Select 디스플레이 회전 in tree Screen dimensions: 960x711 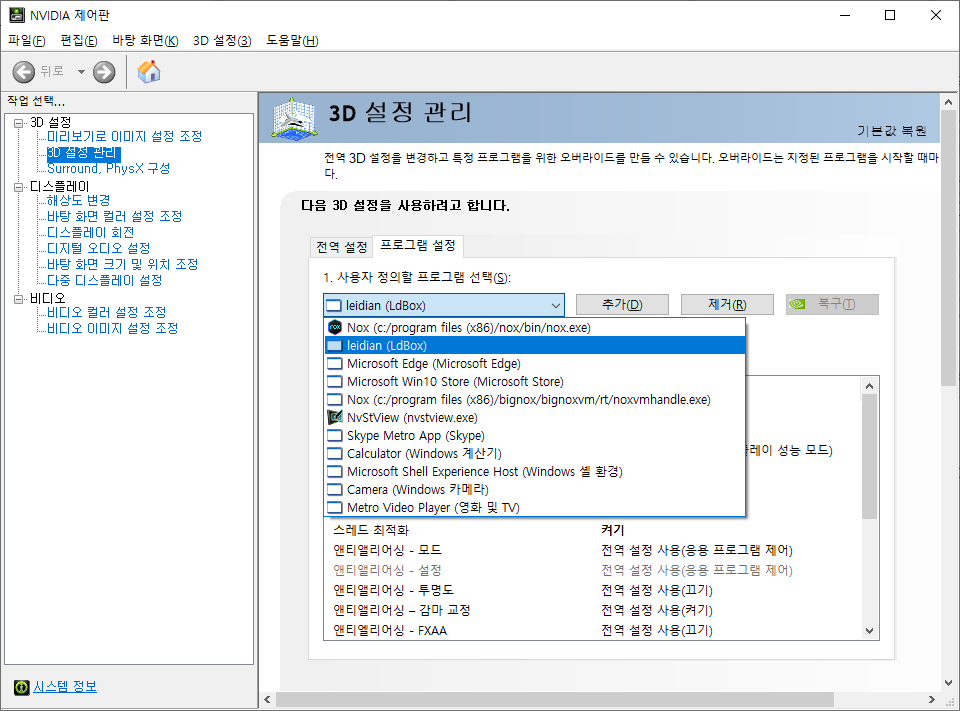click(x=91, y=232)
